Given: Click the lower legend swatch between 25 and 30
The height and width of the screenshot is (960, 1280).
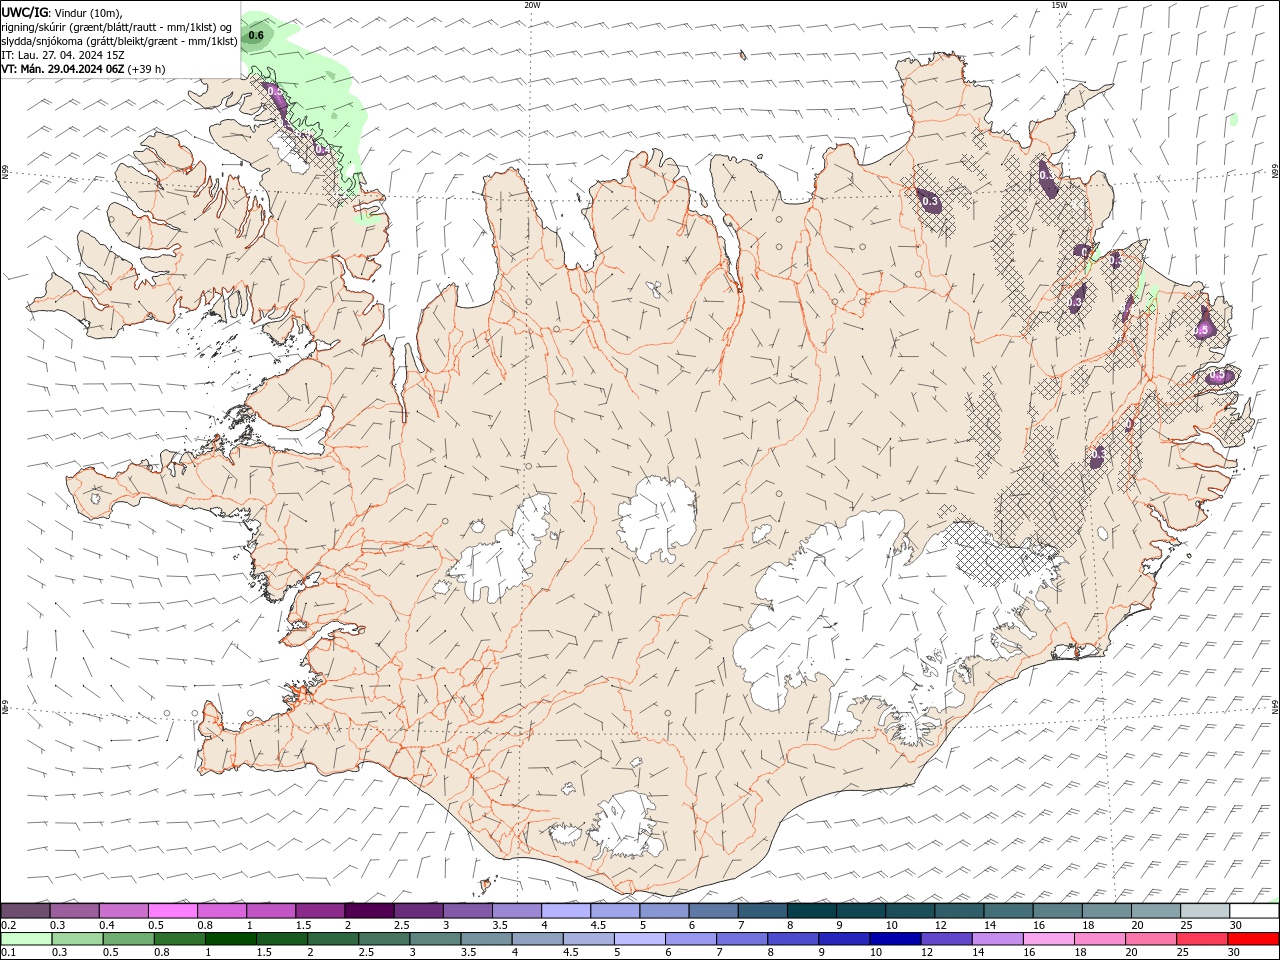Looking at the screenshot, I should (x=1202, y=939).
